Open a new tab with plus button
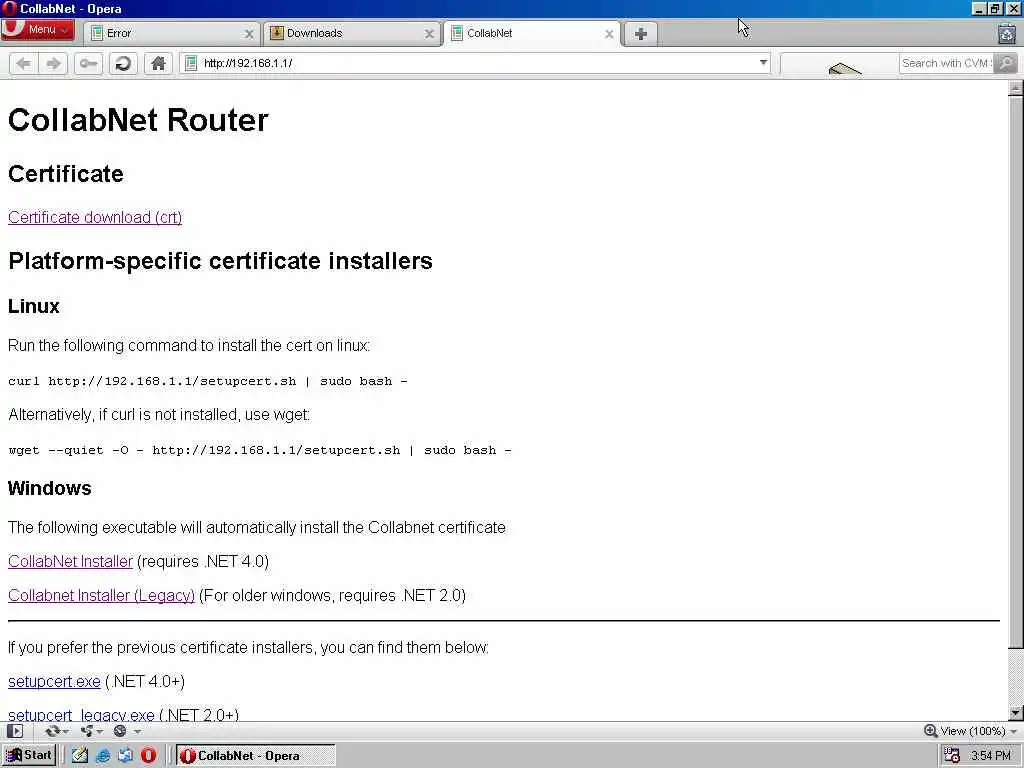Viewport: 1024px width, 768px height. 641,34
